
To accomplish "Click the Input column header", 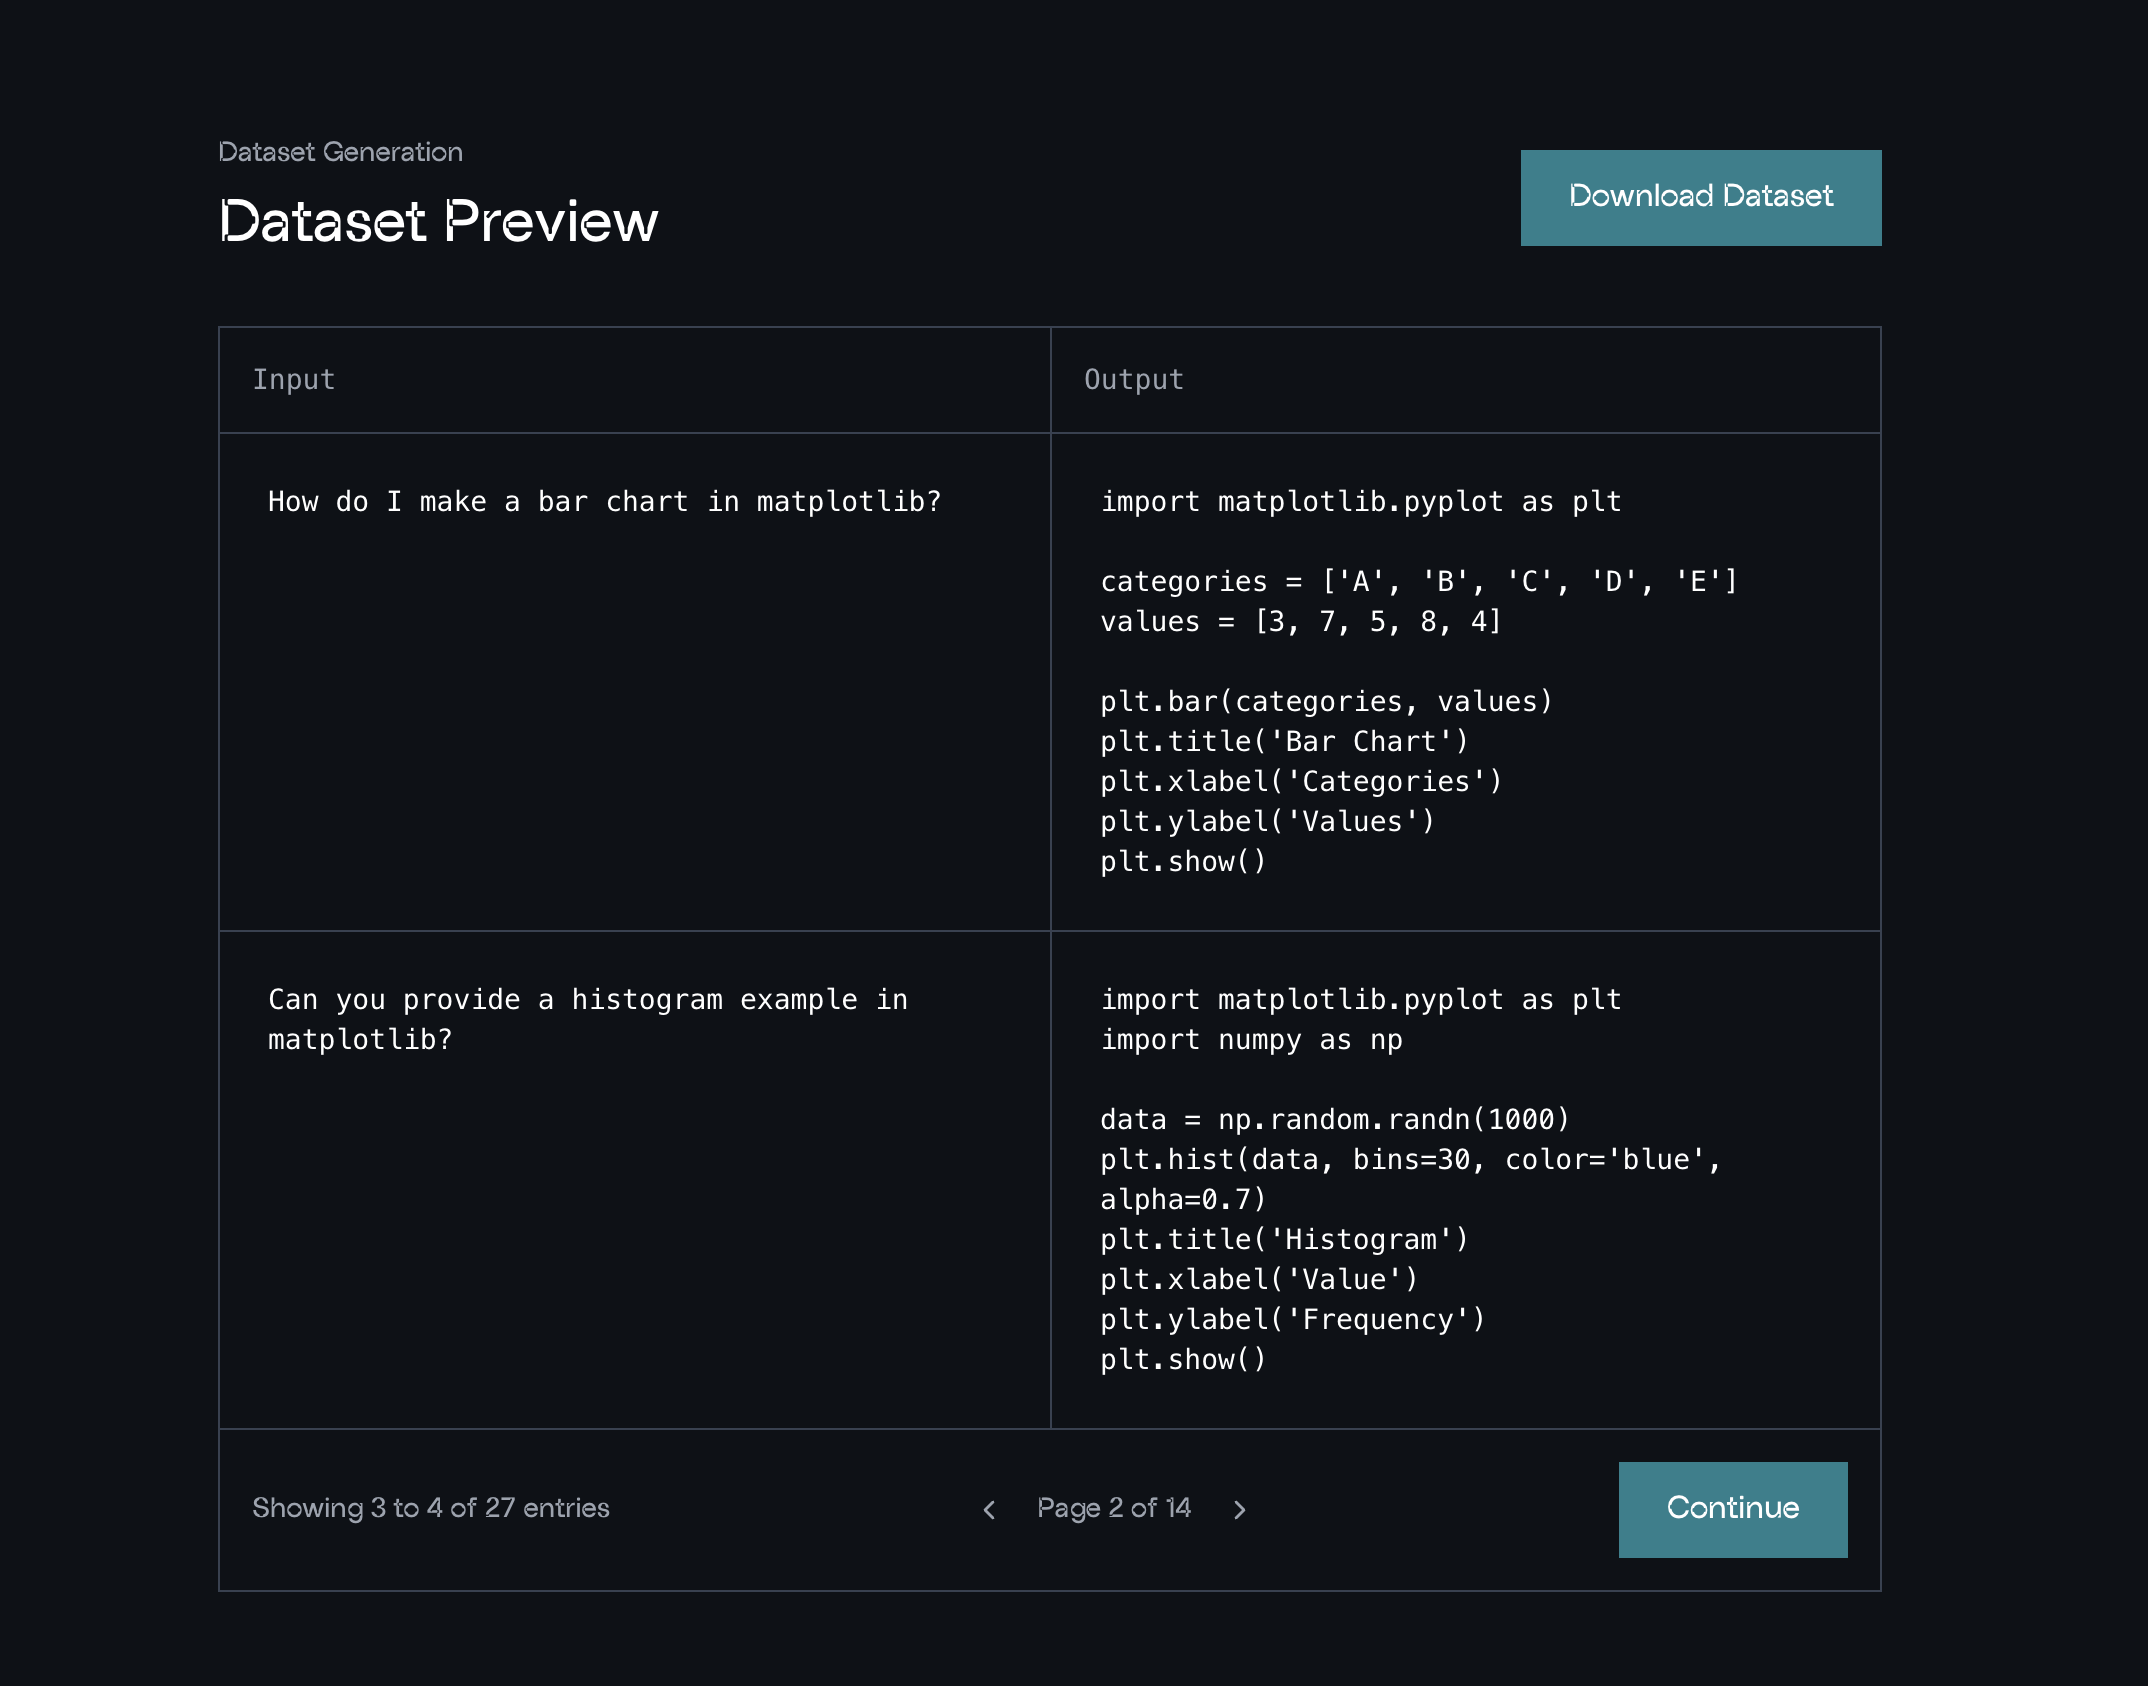I will (x=293, y=380).
